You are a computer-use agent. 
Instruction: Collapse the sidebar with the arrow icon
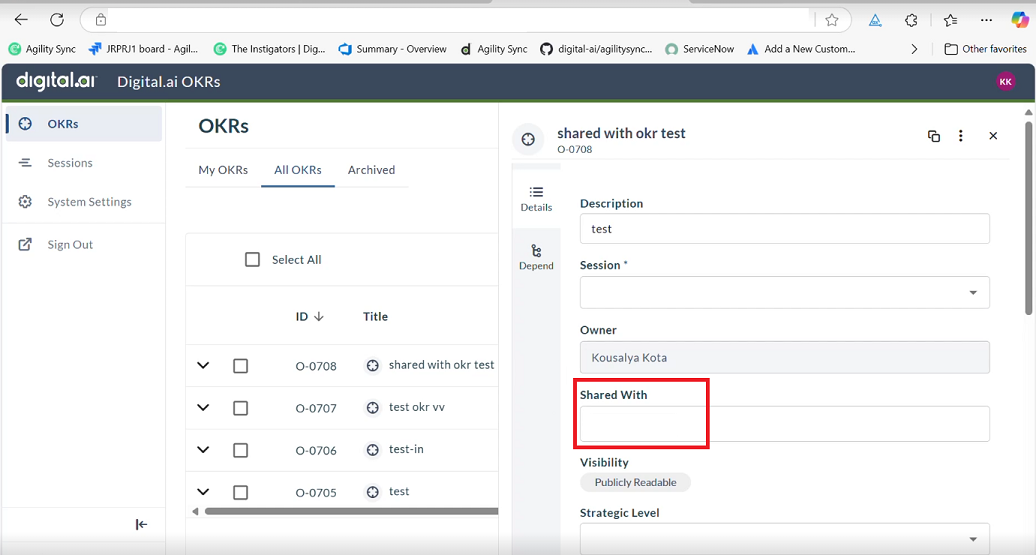click(141, 525)
